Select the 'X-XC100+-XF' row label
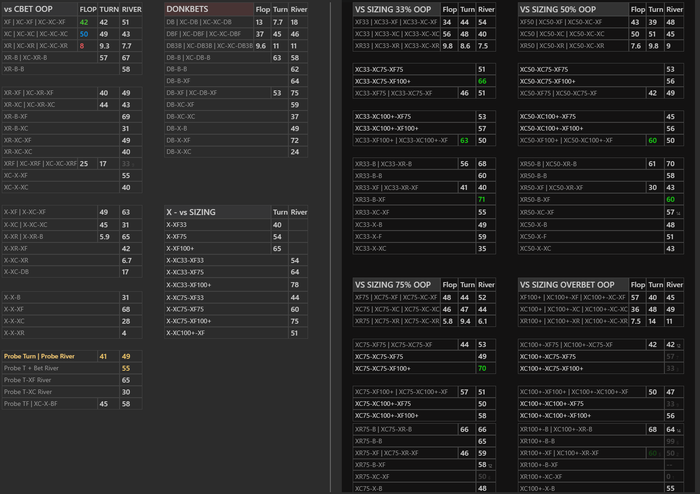The width and height of the screenshot is (700, 494). (185, 333)
